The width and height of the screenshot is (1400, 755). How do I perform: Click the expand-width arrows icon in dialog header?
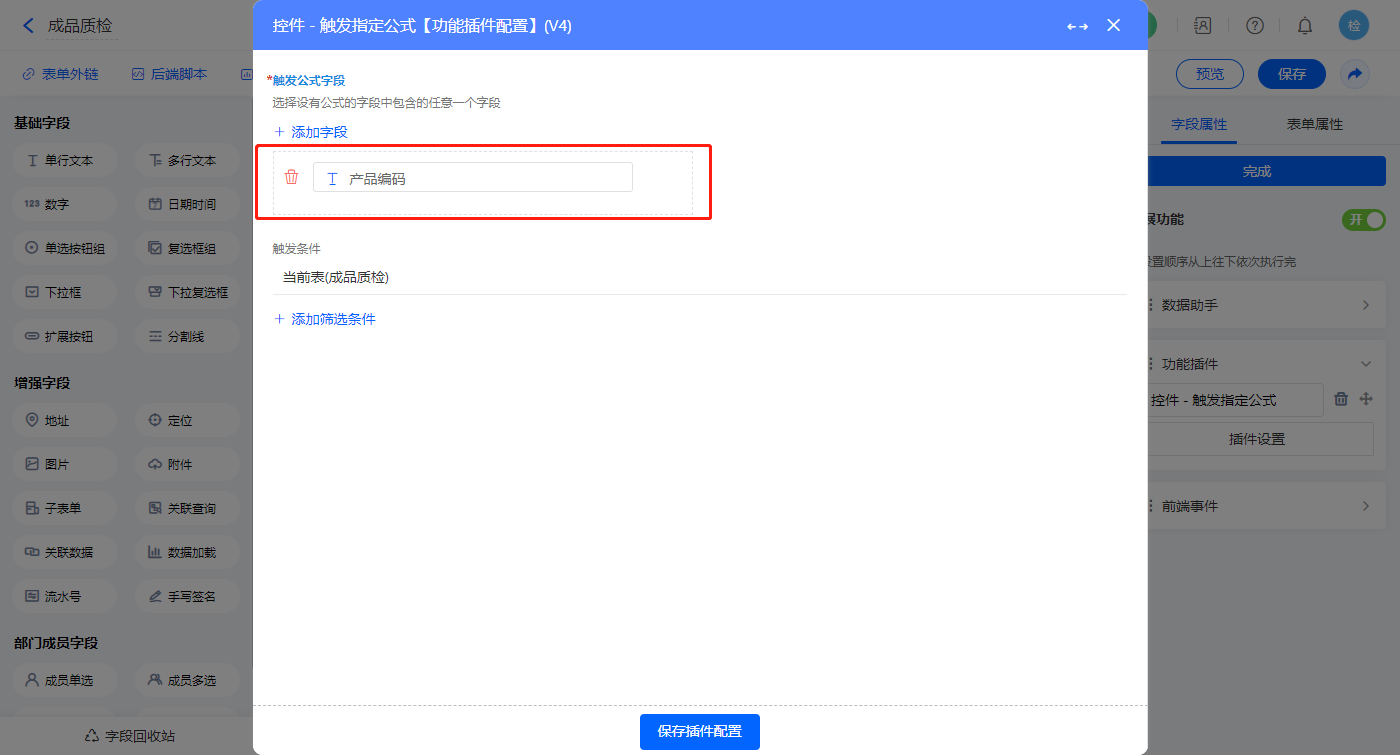click(x=1077, y=26)
